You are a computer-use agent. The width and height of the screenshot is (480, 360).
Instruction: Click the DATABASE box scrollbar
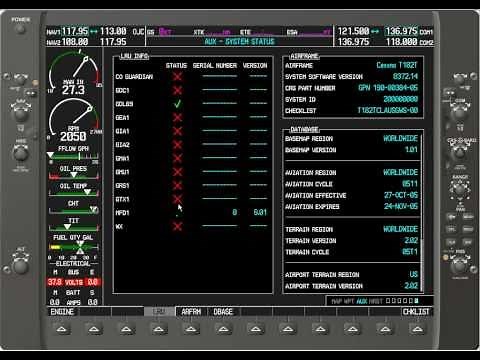(421, 212)
